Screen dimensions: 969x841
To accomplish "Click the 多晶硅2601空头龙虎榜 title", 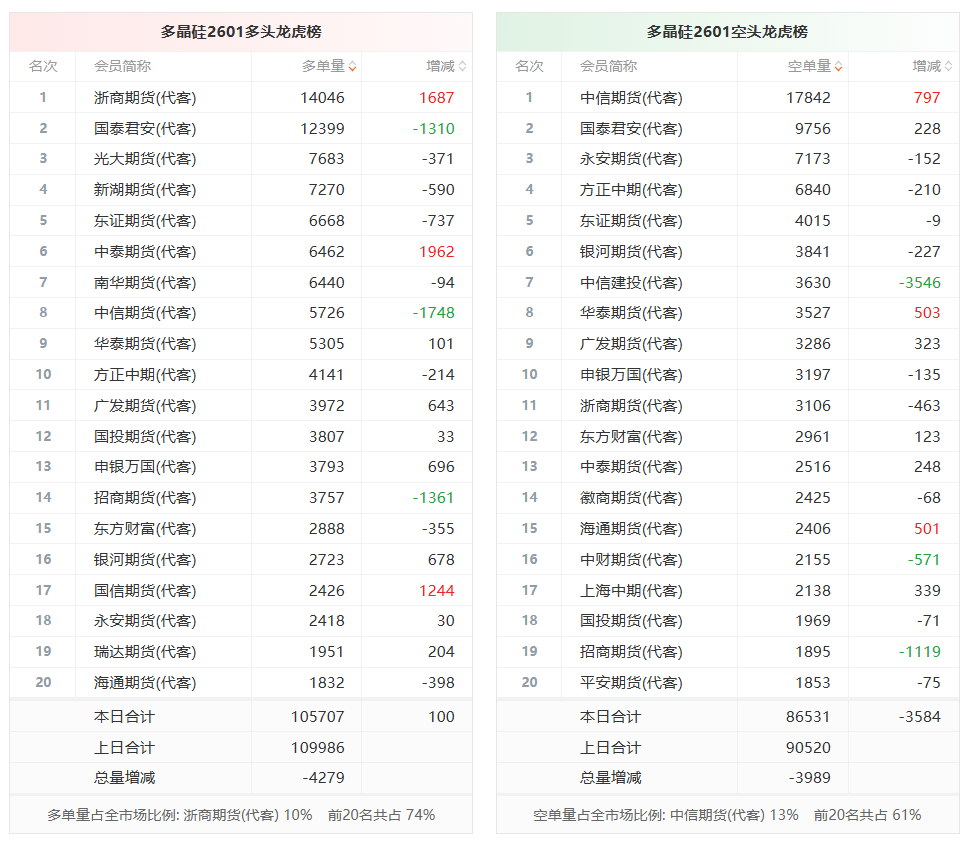I will coord(727,32).
